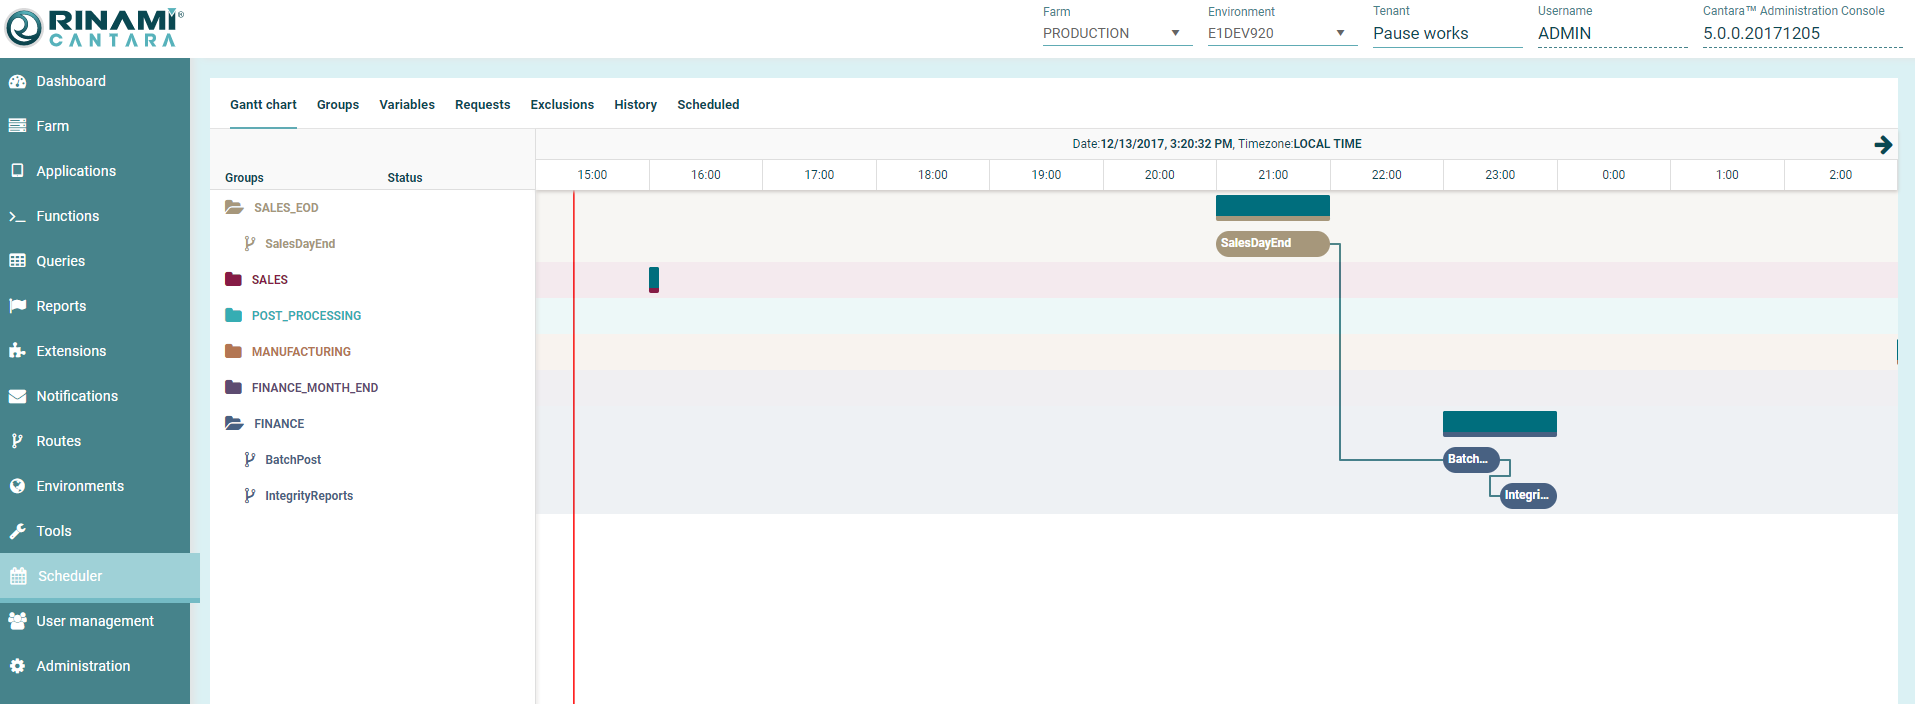
Task: Select the SalesDayEnd task bar in Gantt chart
Action: (x=1271, y=243)
